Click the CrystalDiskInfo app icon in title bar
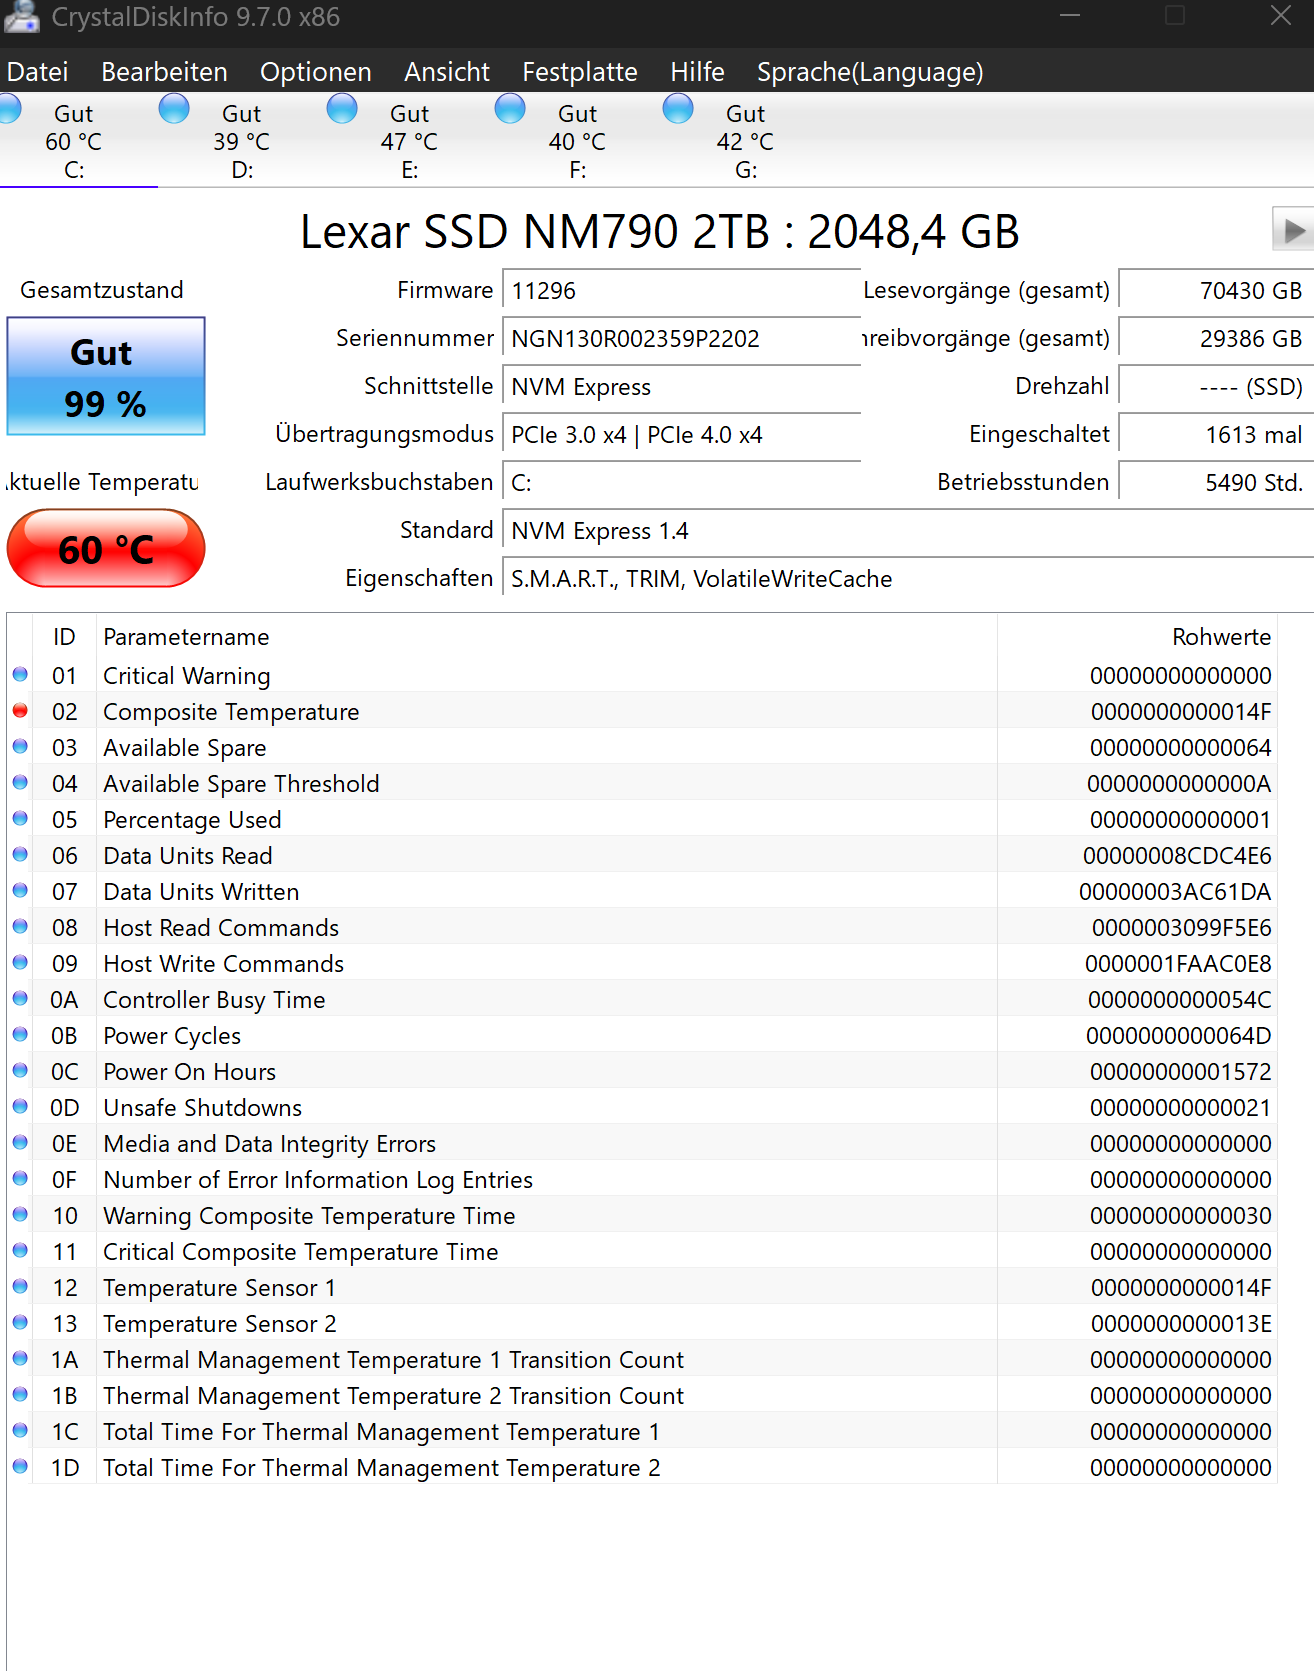Screen dimensions: 1314x1671 click(x=21, y=17)
